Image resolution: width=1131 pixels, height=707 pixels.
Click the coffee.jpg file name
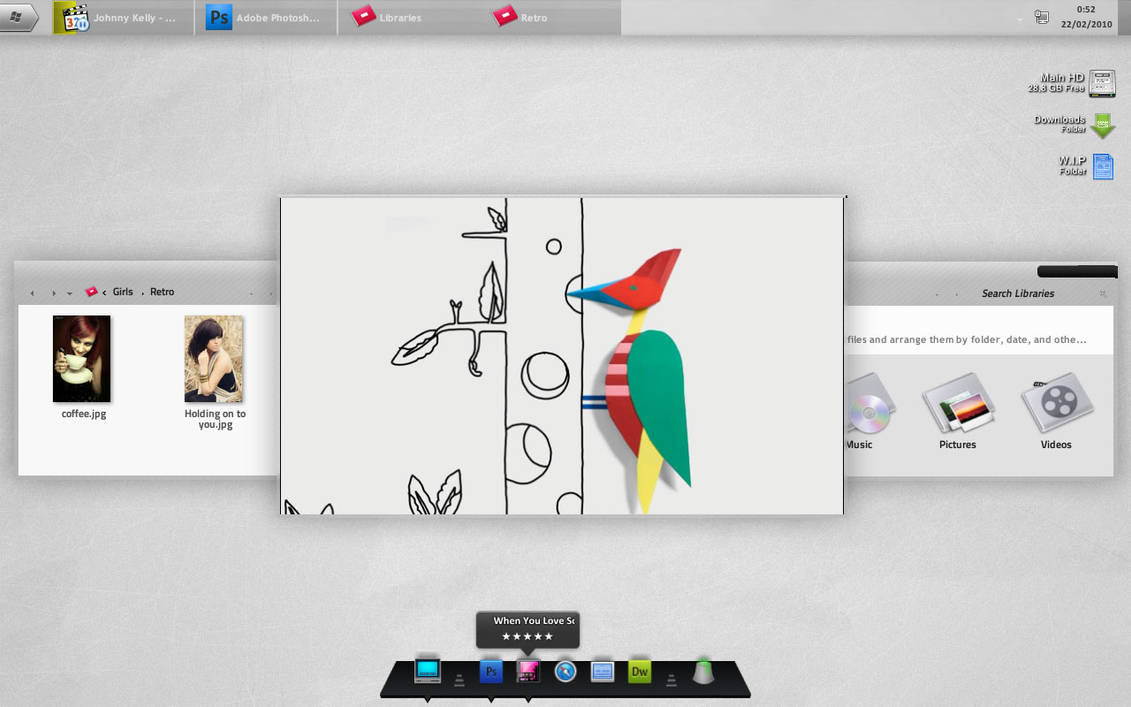click(x=84, y=414)
